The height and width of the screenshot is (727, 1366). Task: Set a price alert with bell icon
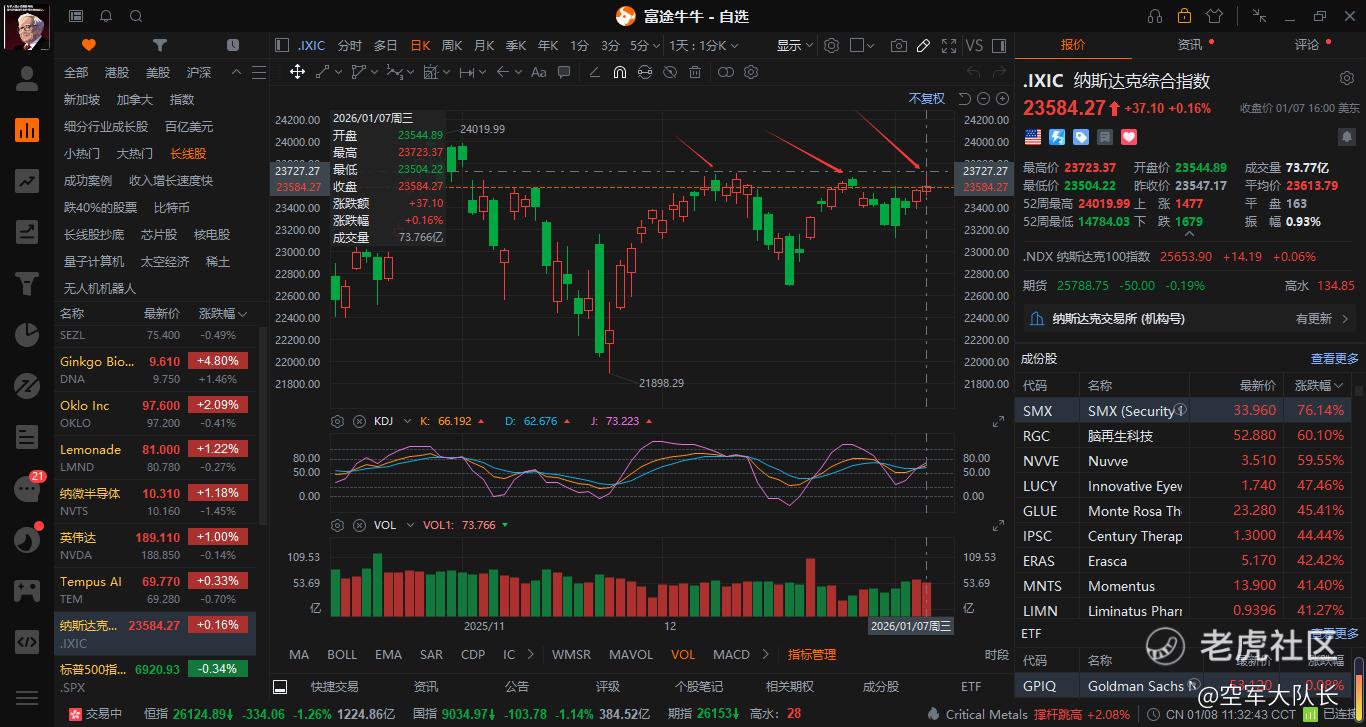coord(1346,137)
